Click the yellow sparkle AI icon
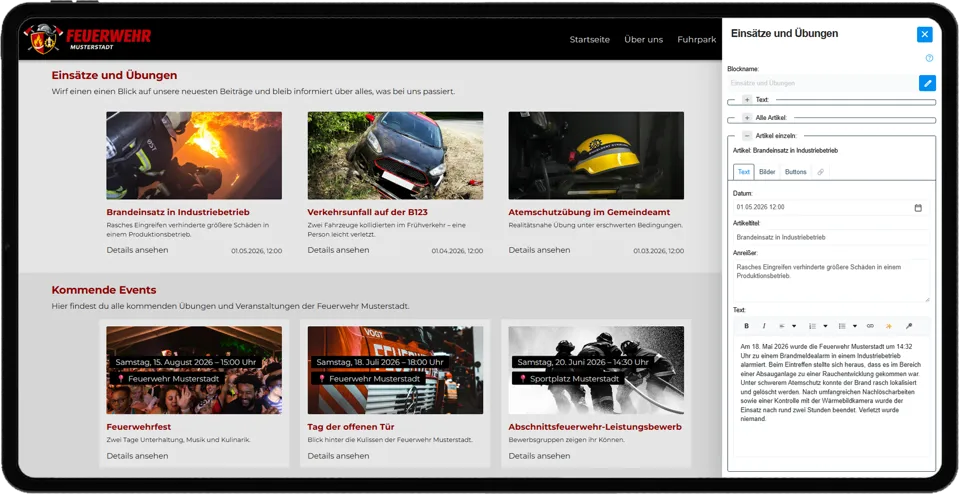 [x=888, y=326]
